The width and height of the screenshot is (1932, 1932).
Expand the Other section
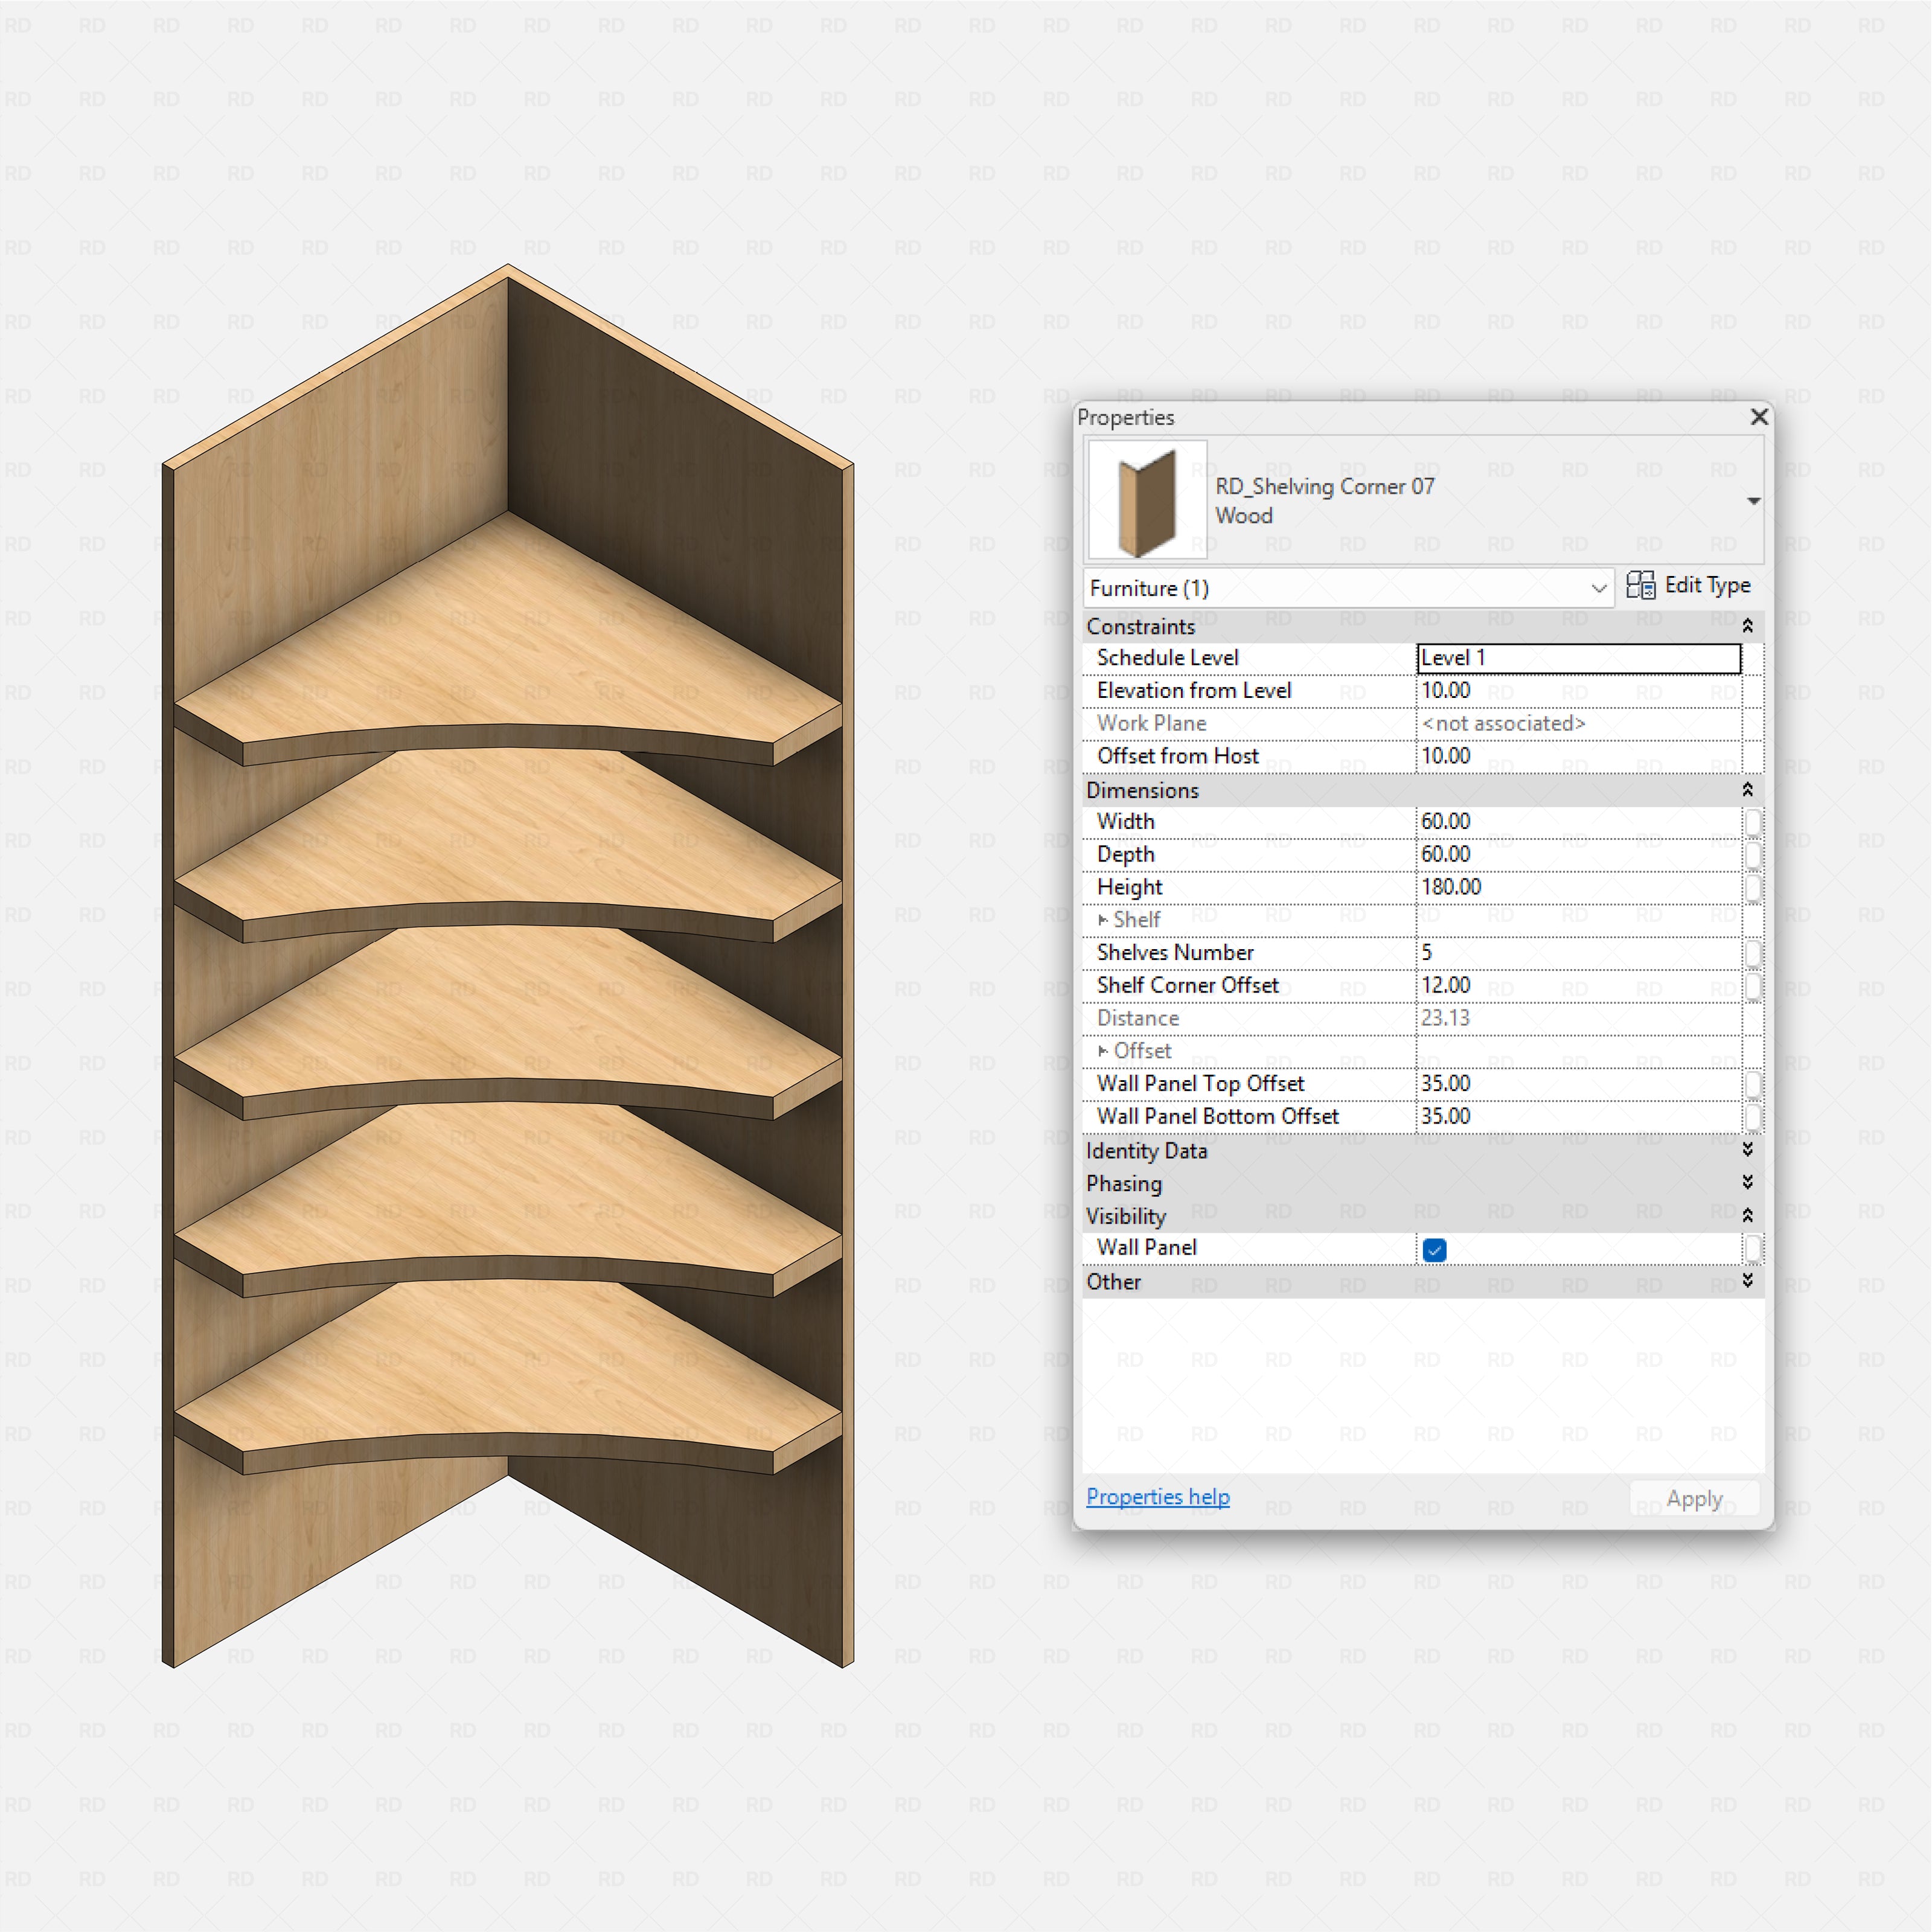[x=1748, y=1281]
